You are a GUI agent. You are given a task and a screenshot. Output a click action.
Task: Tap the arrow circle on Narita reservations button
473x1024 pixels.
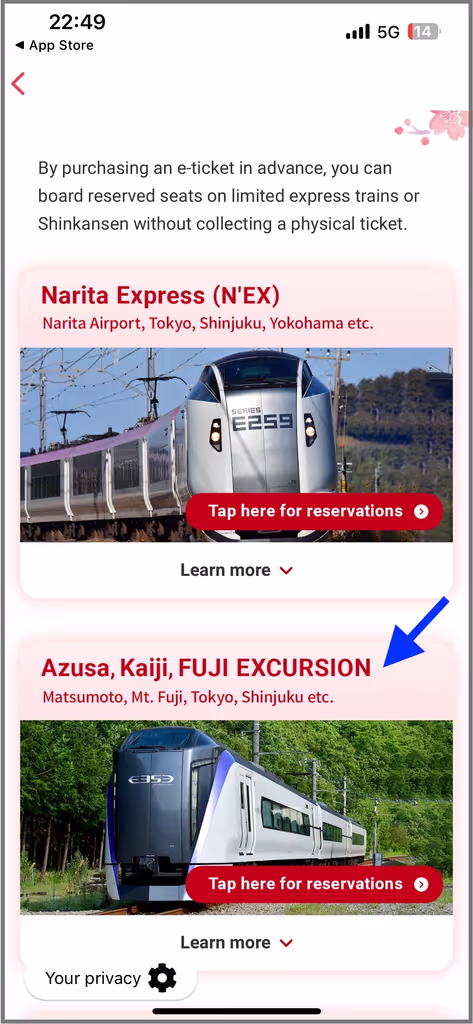421,511
